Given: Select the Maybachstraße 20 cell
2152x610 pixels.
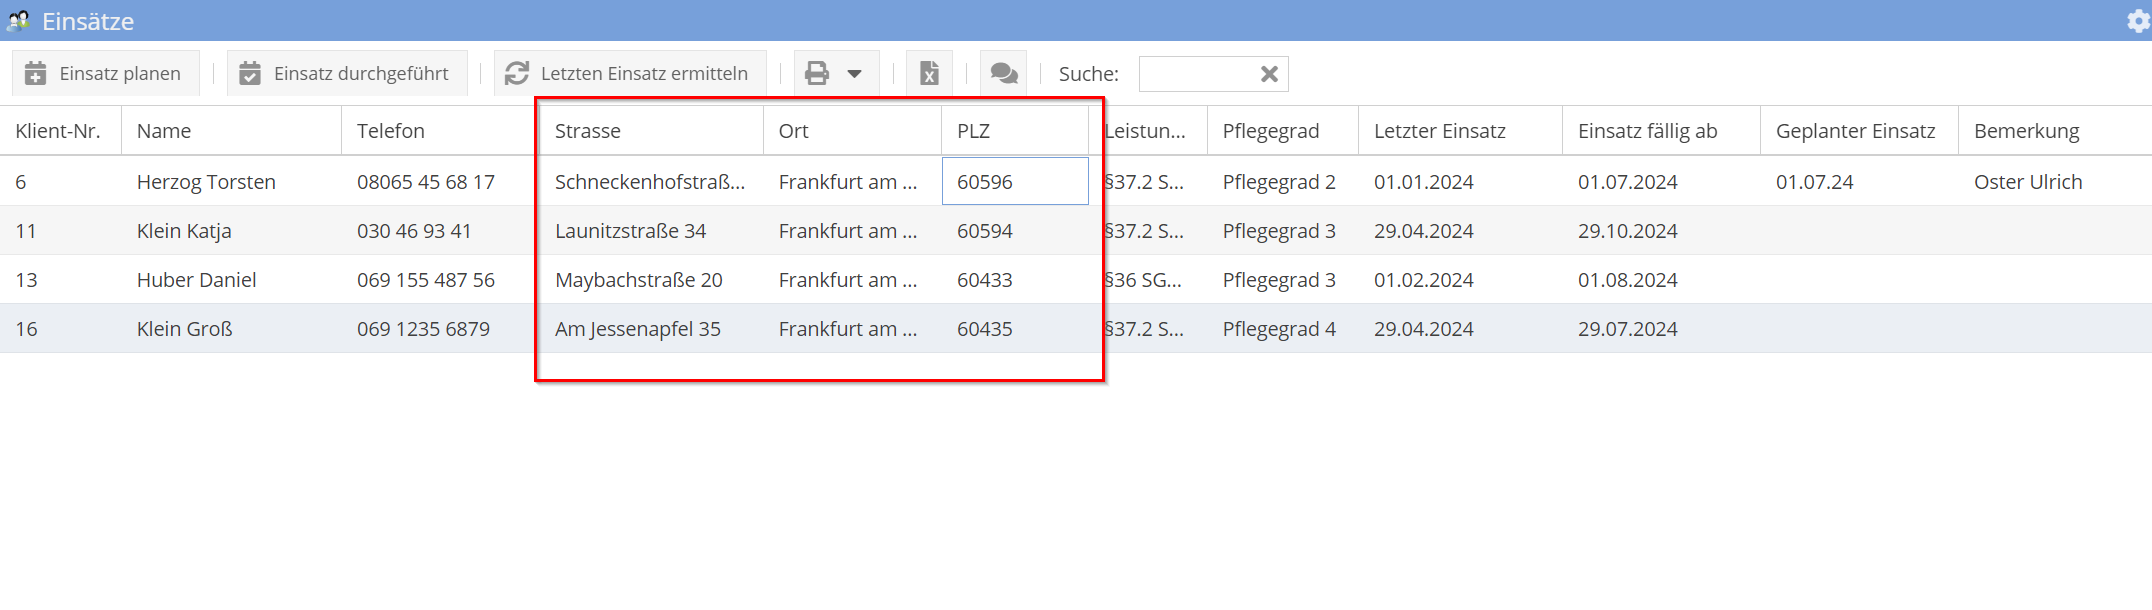Looking at the screenshot, I should click(x=651, y=280).
